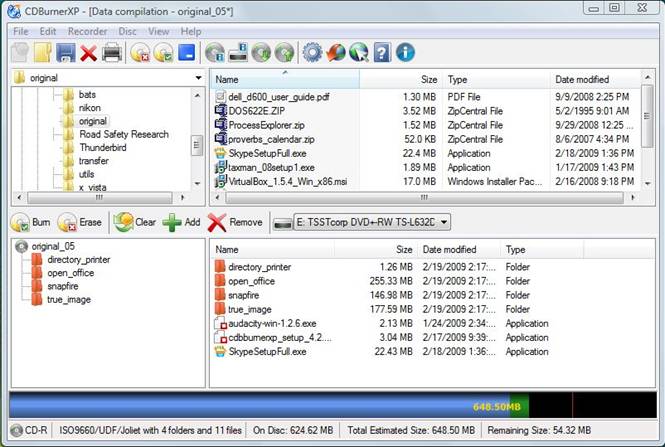Print the compilation using the printer icon
The height and width of the screenshot is (447, 665).
coord(112,53)
